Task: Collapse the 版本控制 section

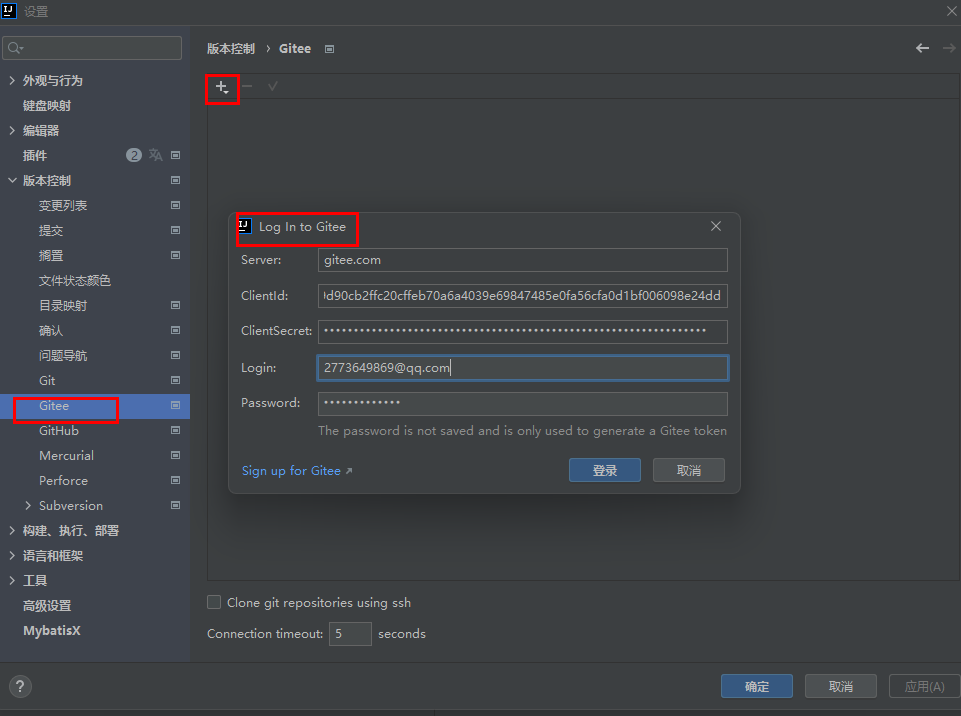Action: pyautogui.click(x=12, y=180)
